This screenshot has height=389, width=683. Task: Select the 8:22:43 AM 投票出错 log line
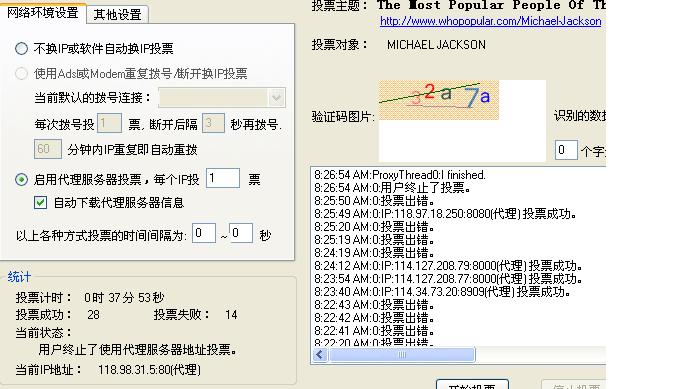pyautogui.click(x=374, y=305)
